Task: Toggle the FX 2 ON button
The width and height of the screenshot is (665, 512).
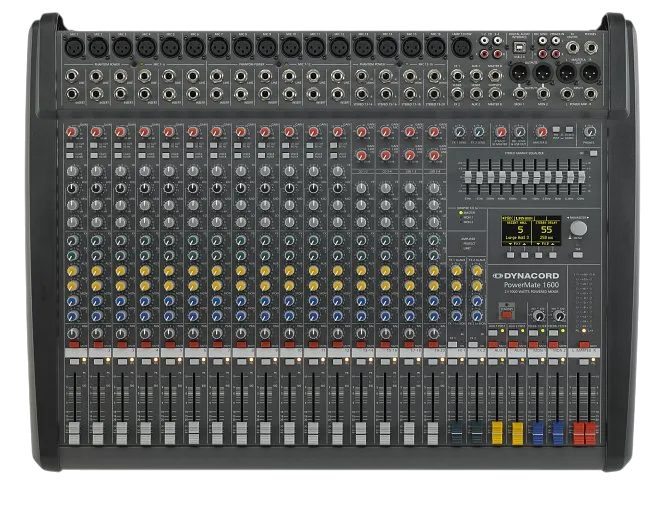Action: pyautogui.click(x=473, y=345)
